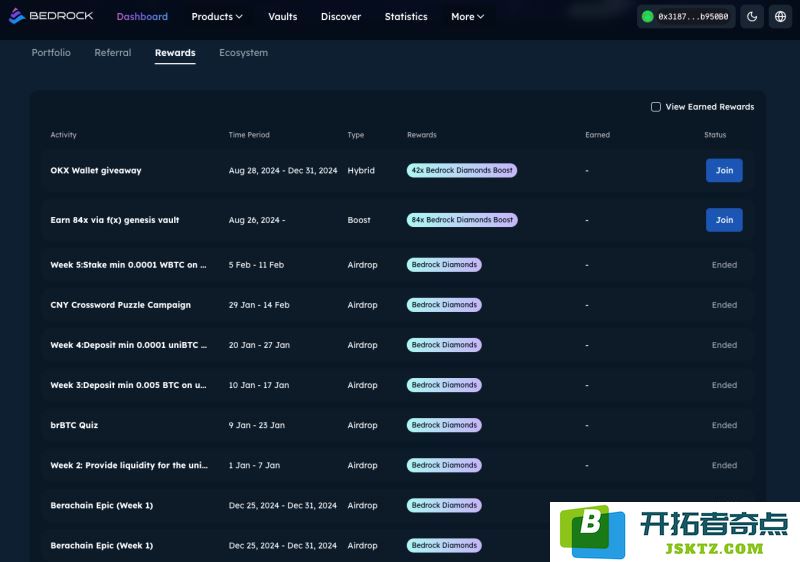Open Week 4:Deposit min 0.0001 uniBTC activity

129,345
